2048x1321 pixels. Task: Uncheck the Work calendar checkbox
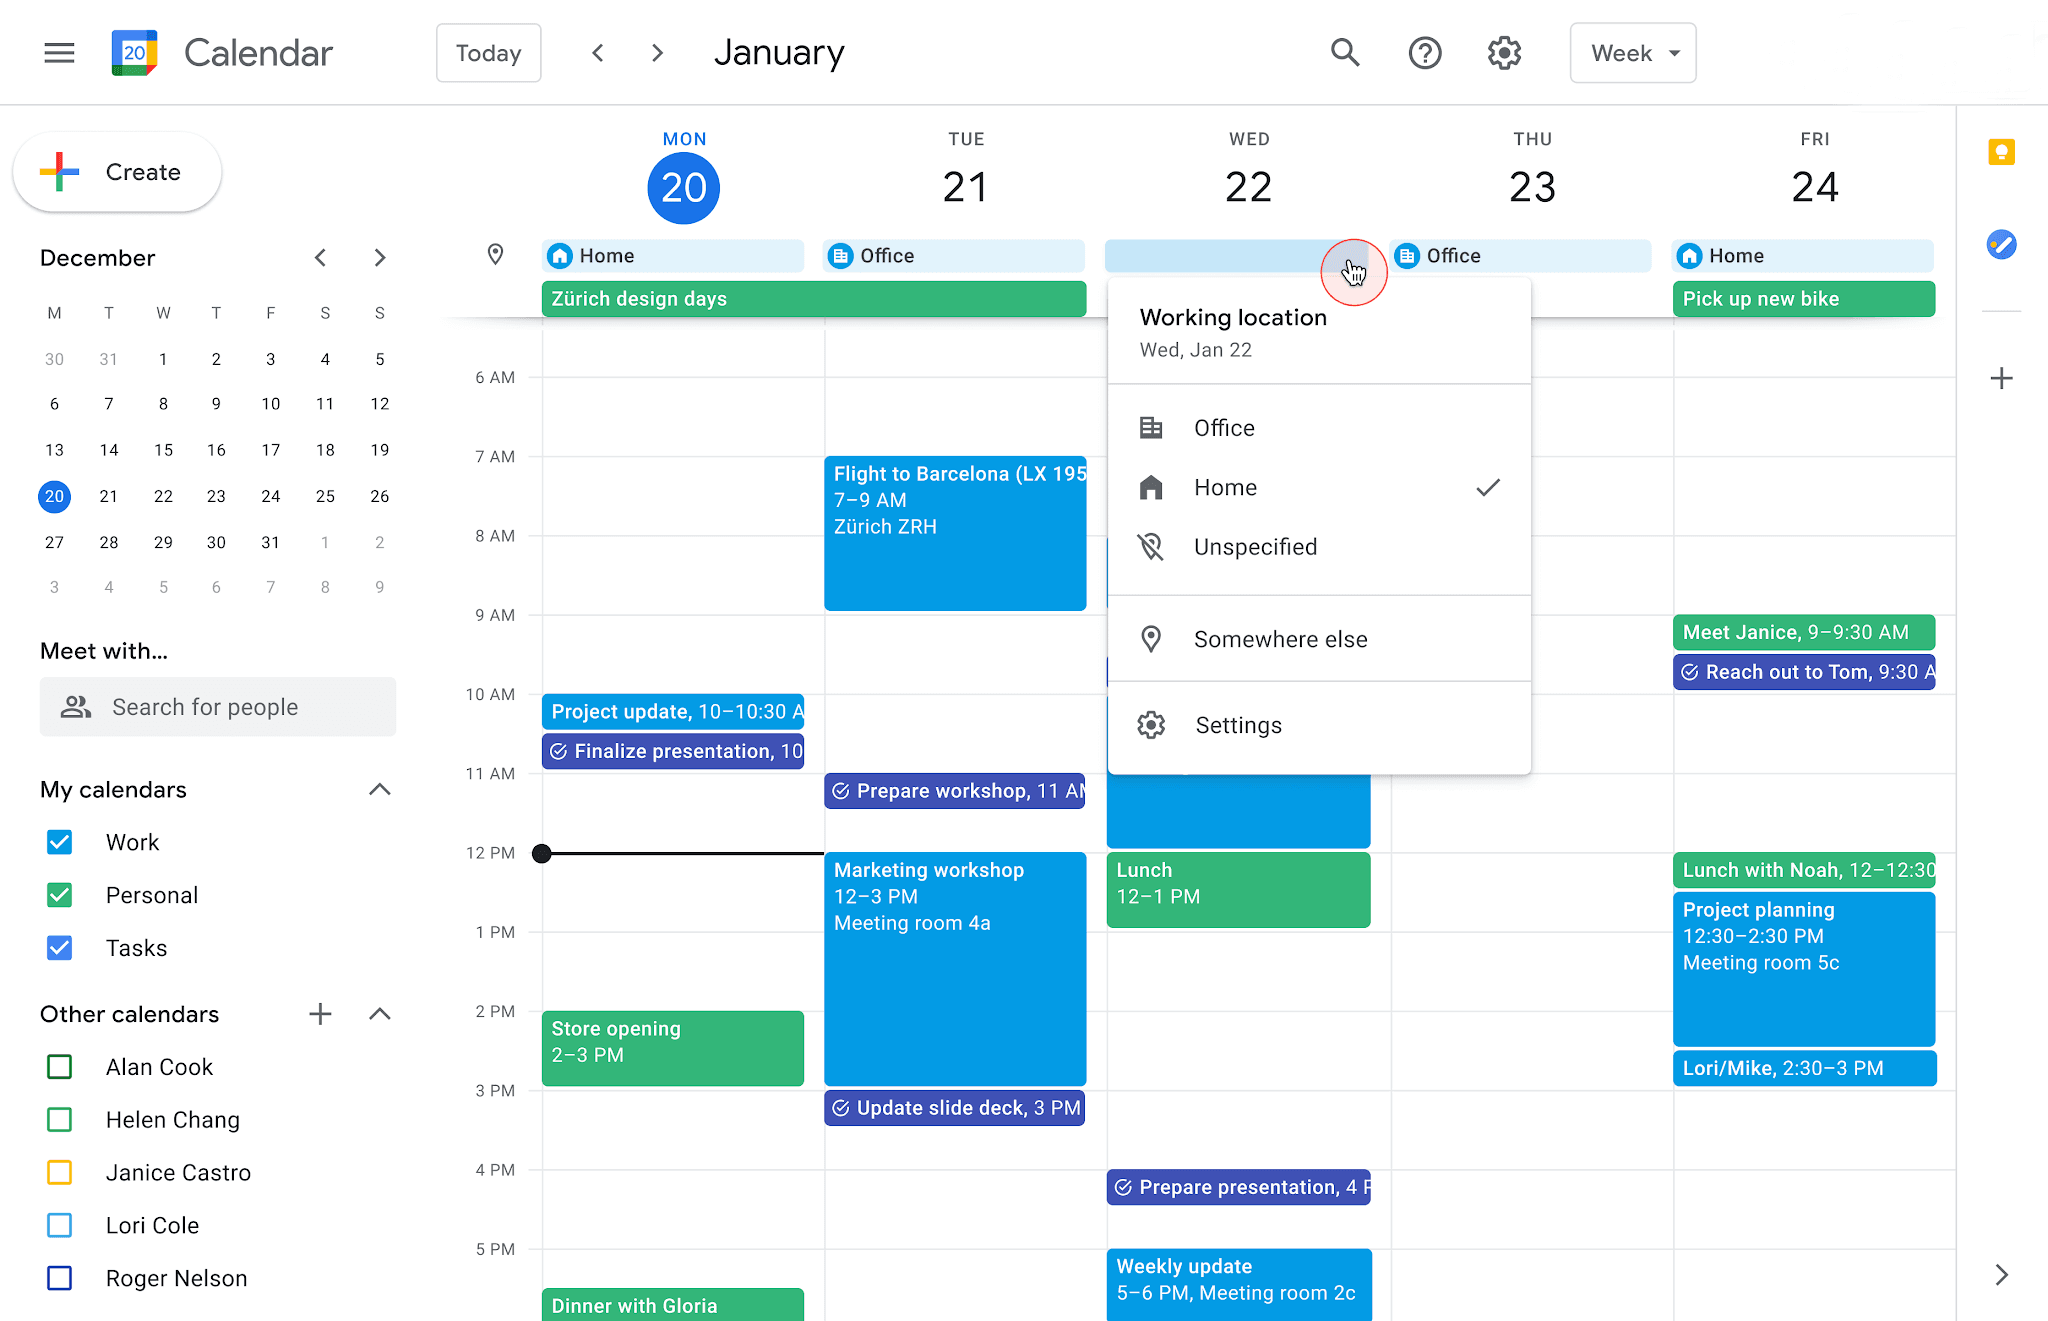[x=60, y=842]
